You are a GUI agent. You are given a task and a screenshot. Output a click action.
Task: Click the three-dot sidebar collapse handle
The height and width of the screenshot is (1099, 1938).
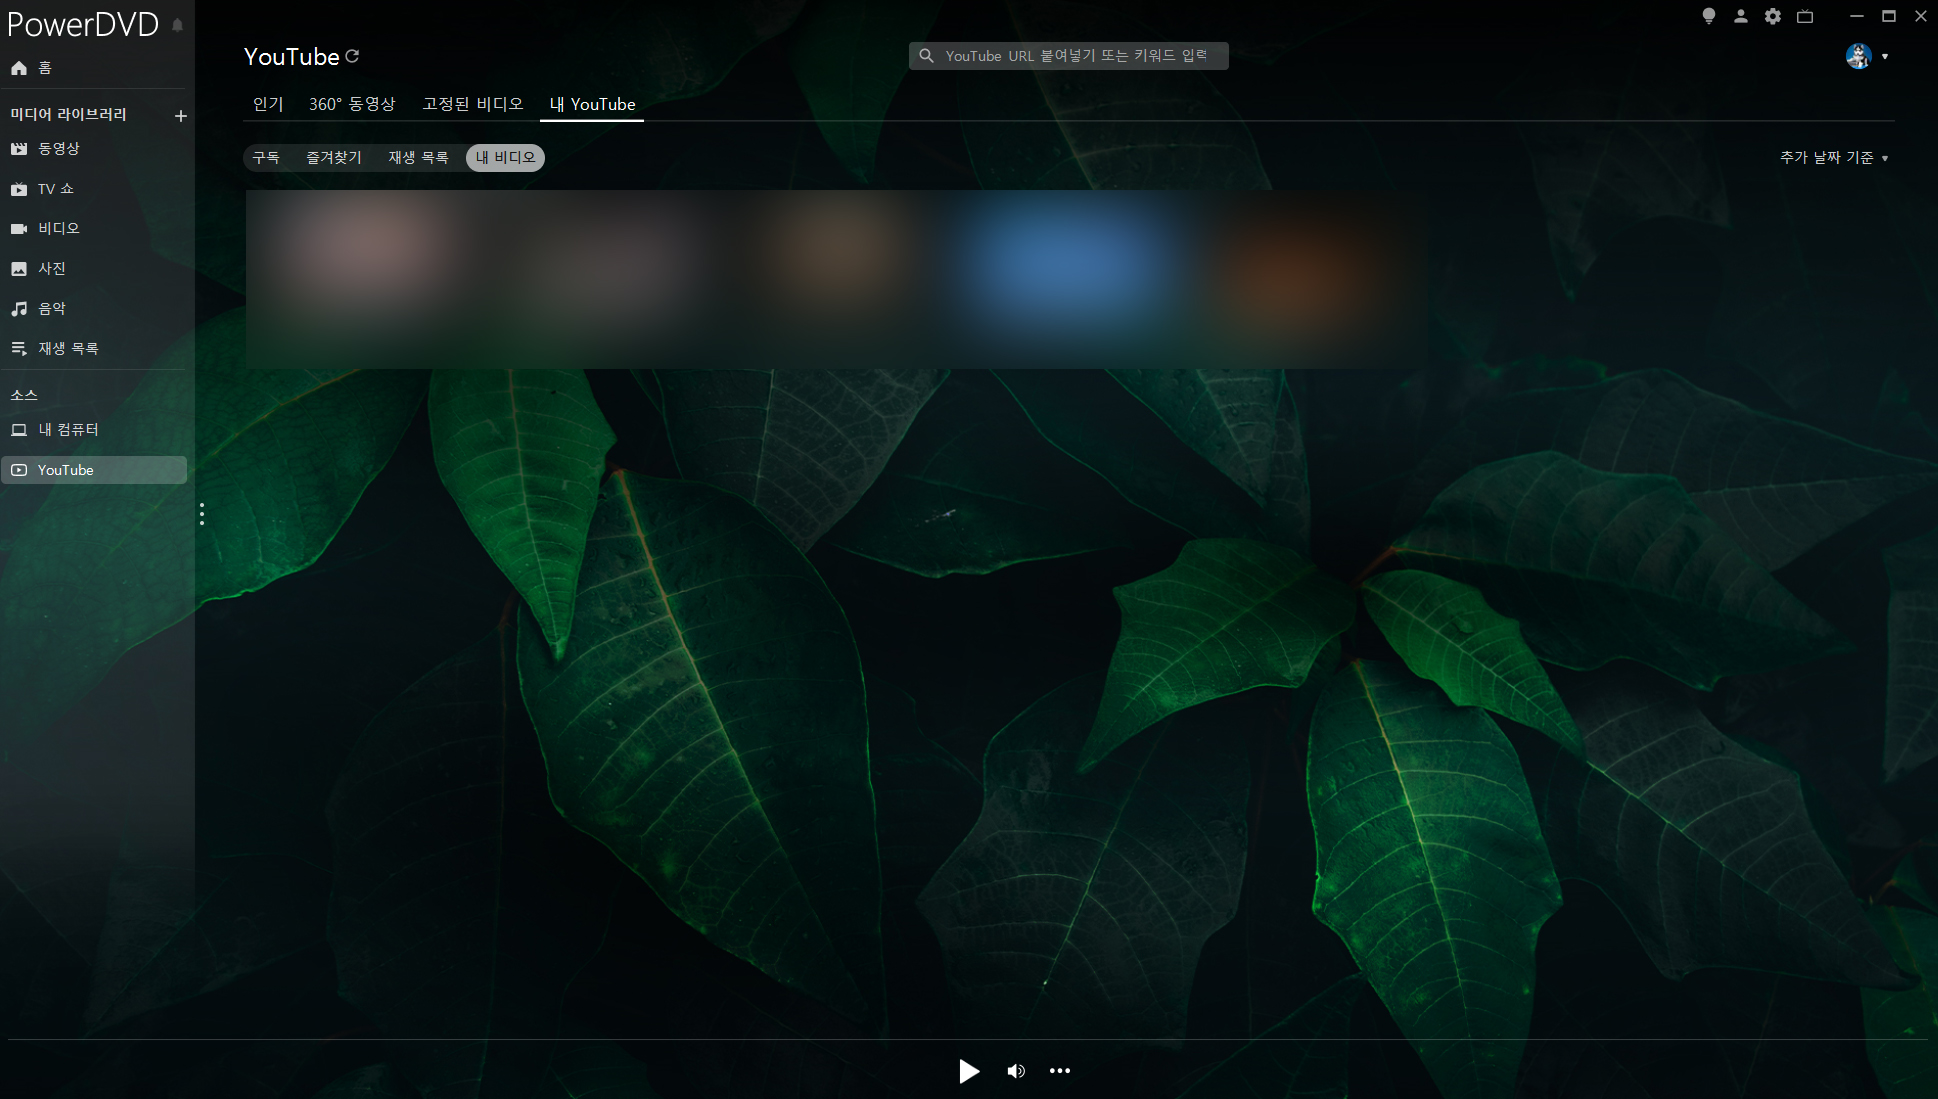coord(202,514)
